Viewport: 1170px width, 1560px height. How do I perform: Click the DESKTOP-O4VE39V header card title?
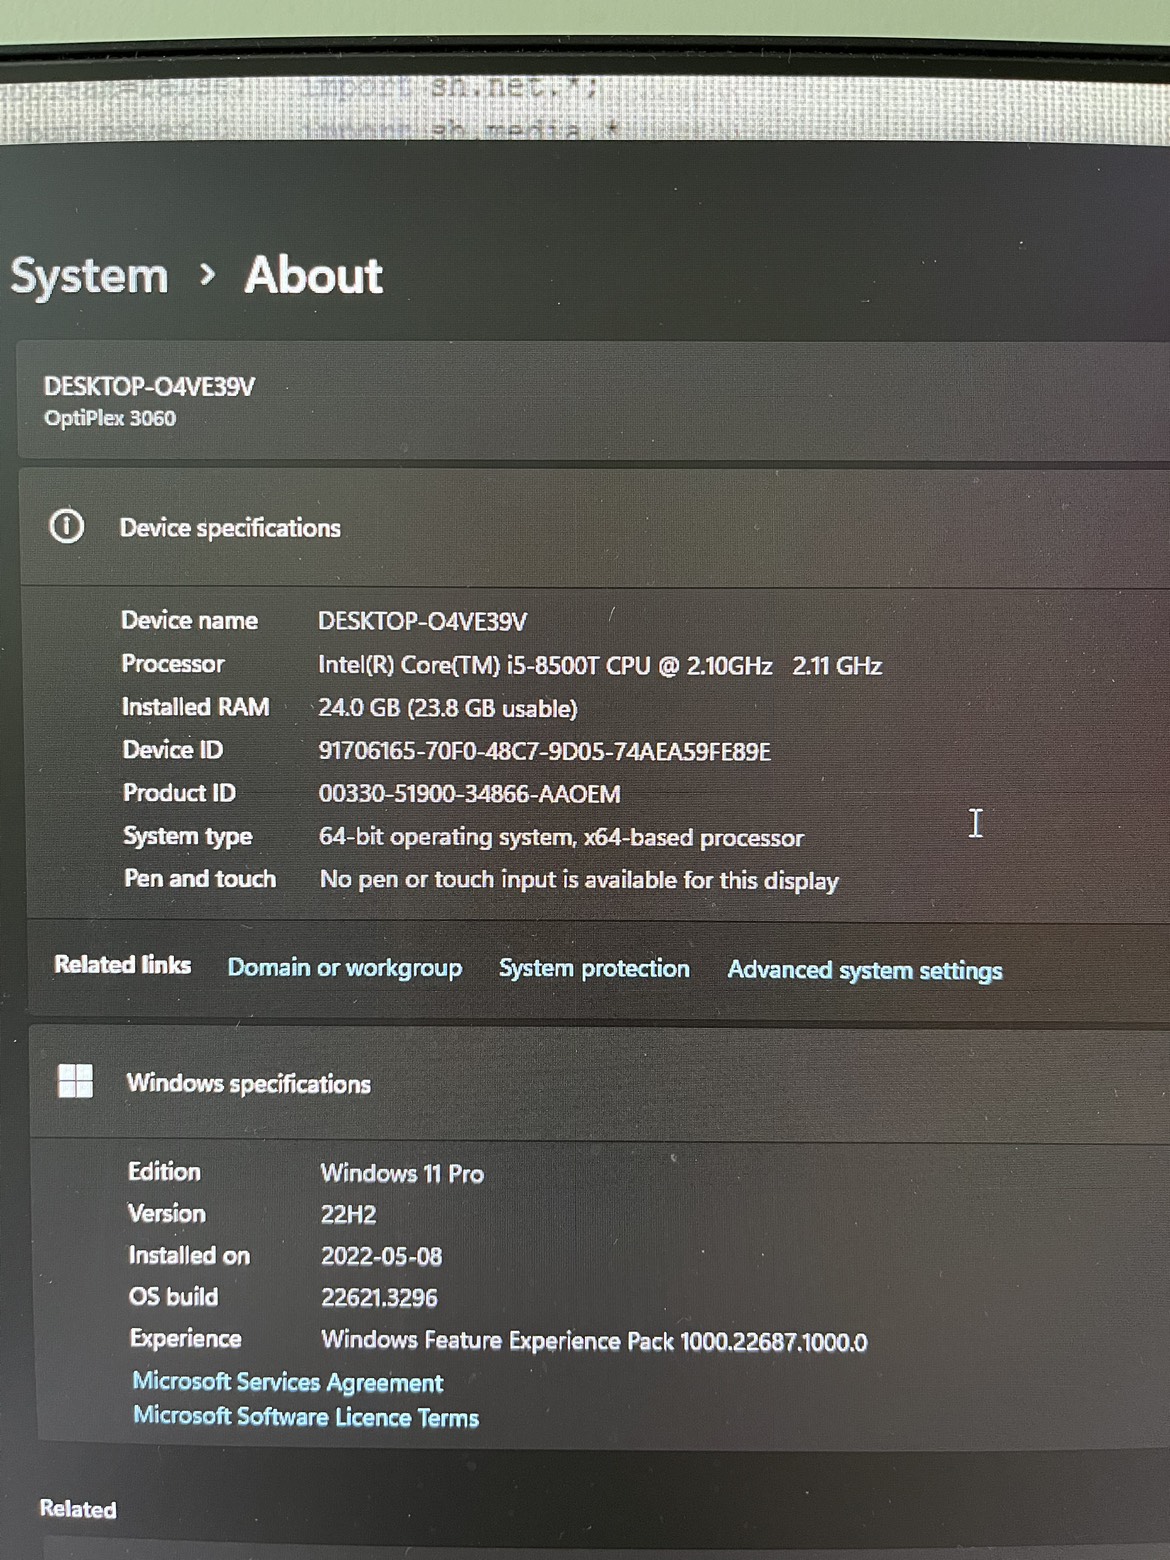pos(150,387)
